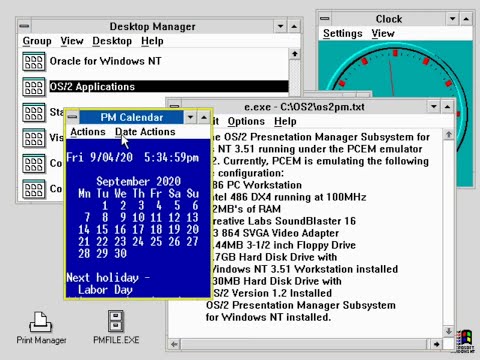The image size is (480, 360).
Task: Select day 15 in PM Calendar
Action: [x=102, y=229]
